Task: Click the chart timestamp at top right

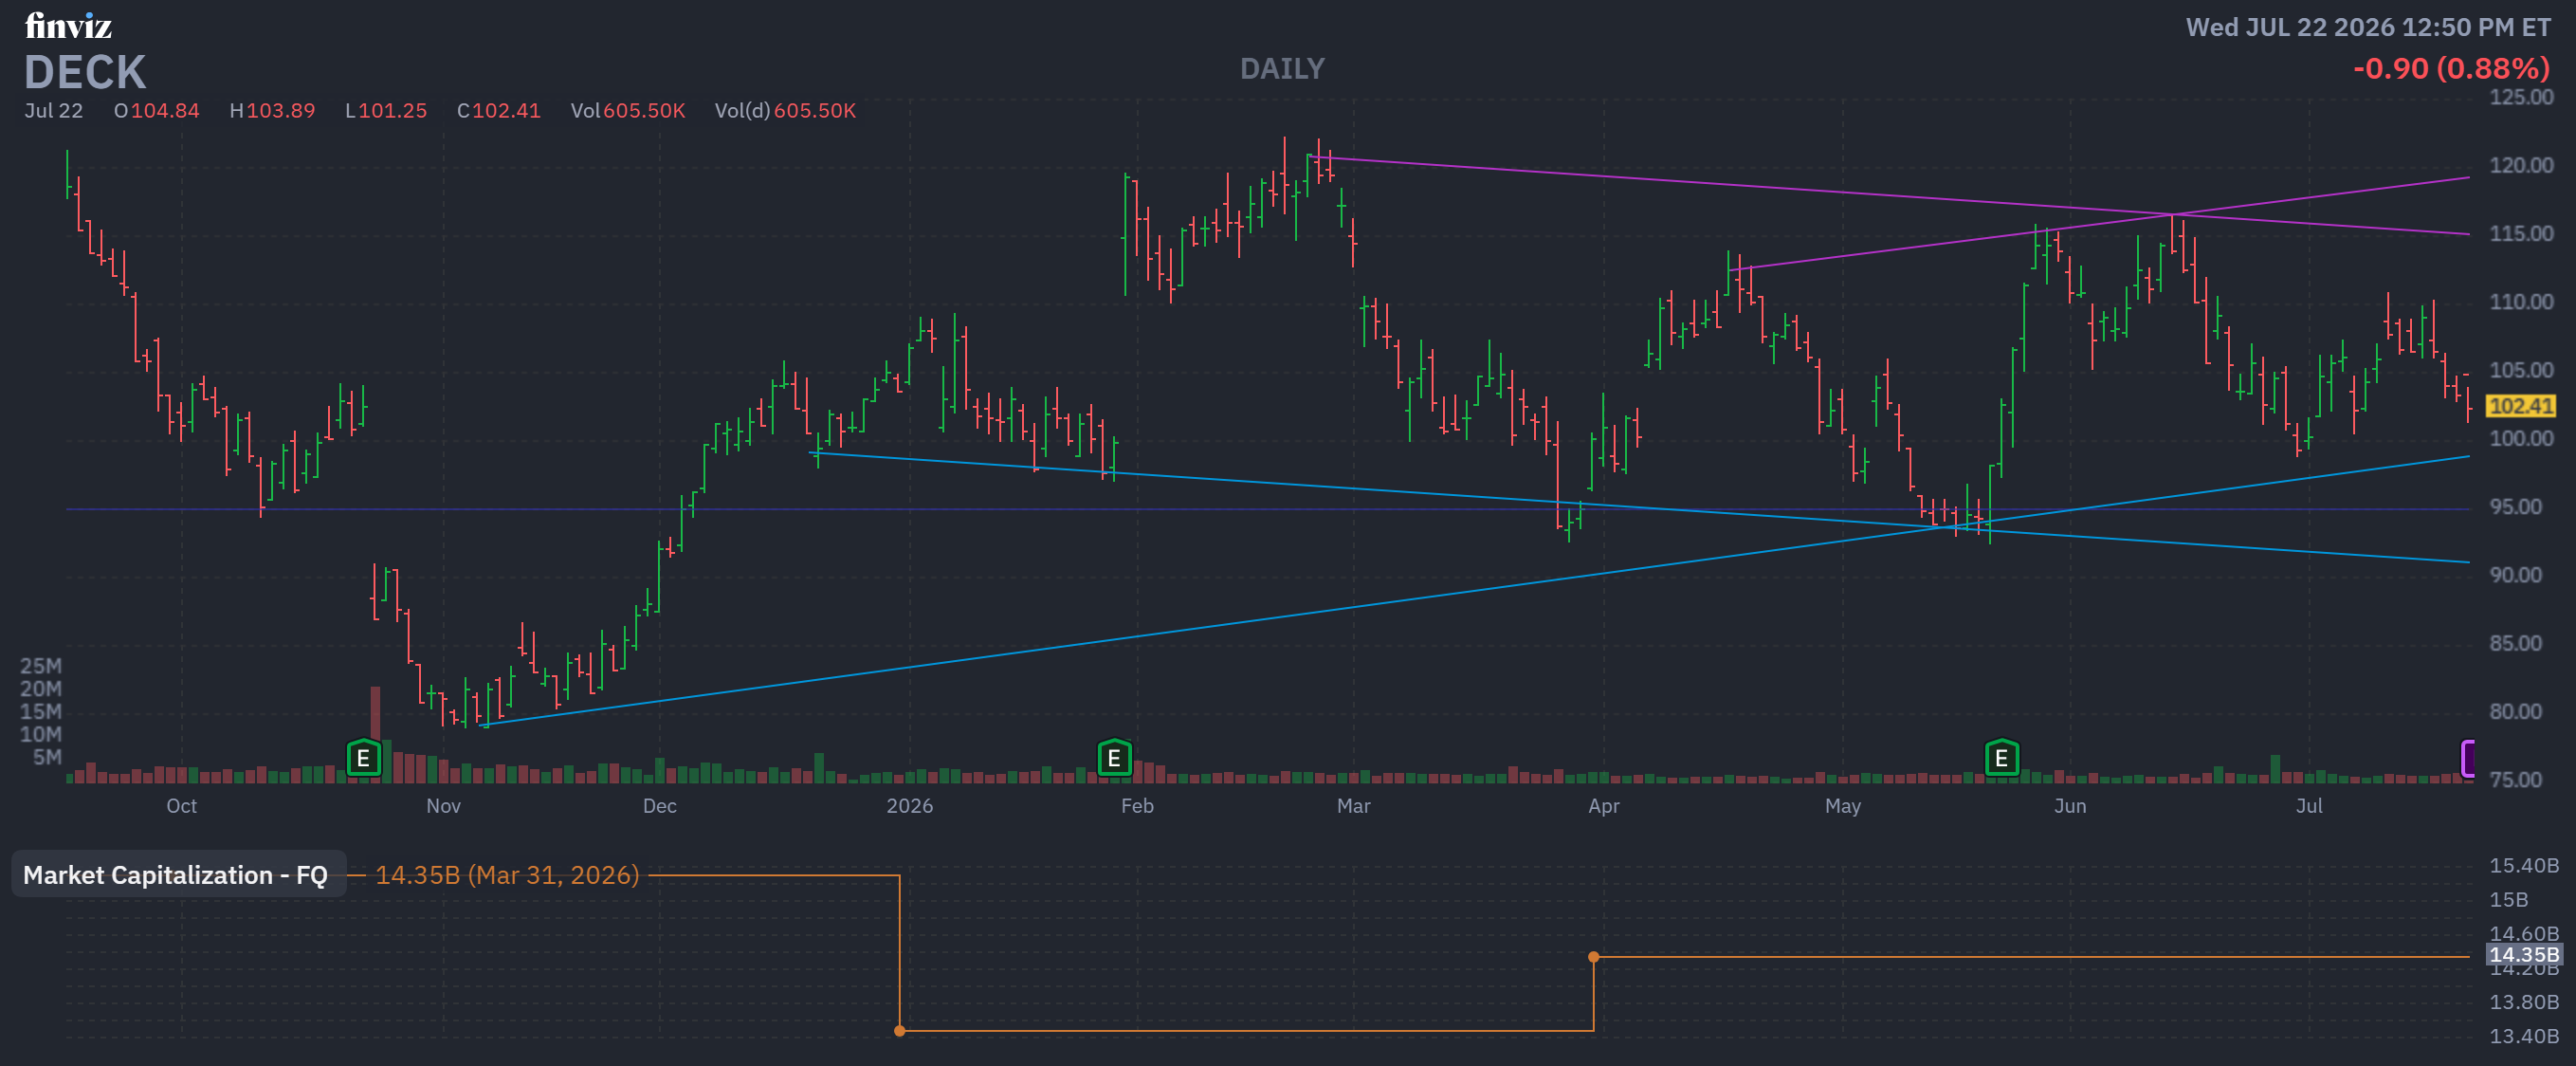Action: (2368, 27)
